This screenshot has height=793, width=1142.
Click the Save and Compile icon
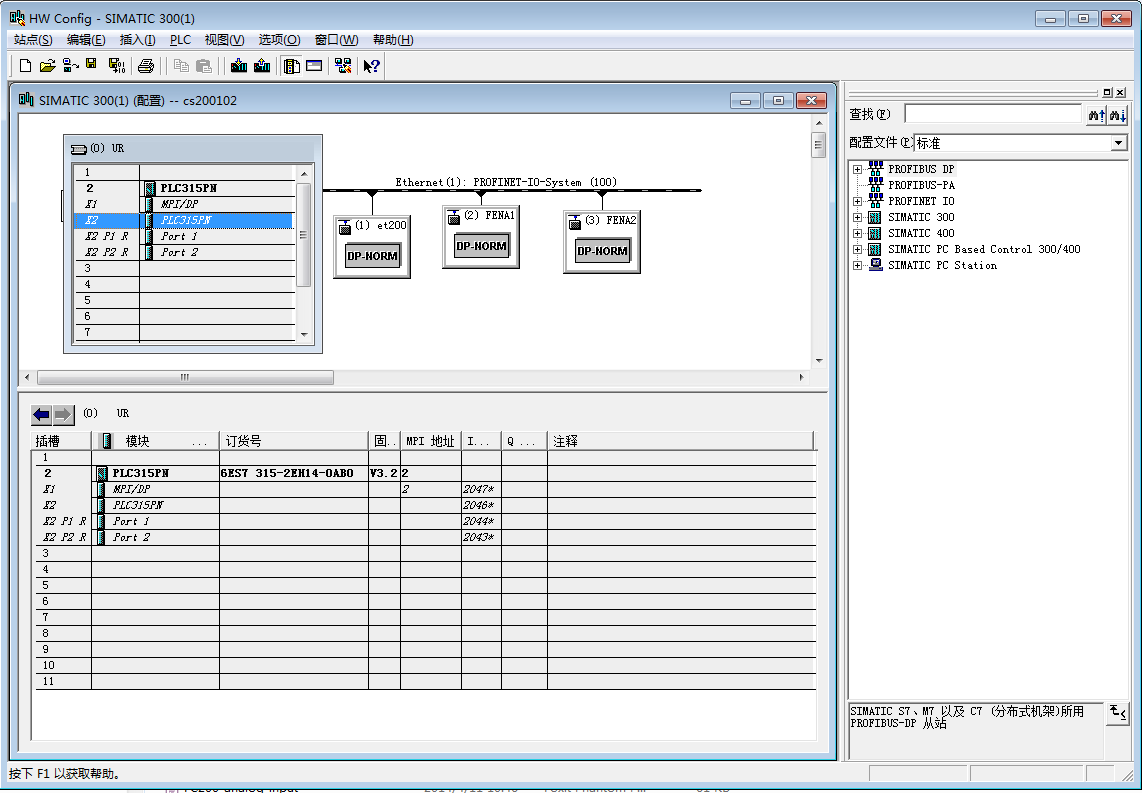point(117,66)
